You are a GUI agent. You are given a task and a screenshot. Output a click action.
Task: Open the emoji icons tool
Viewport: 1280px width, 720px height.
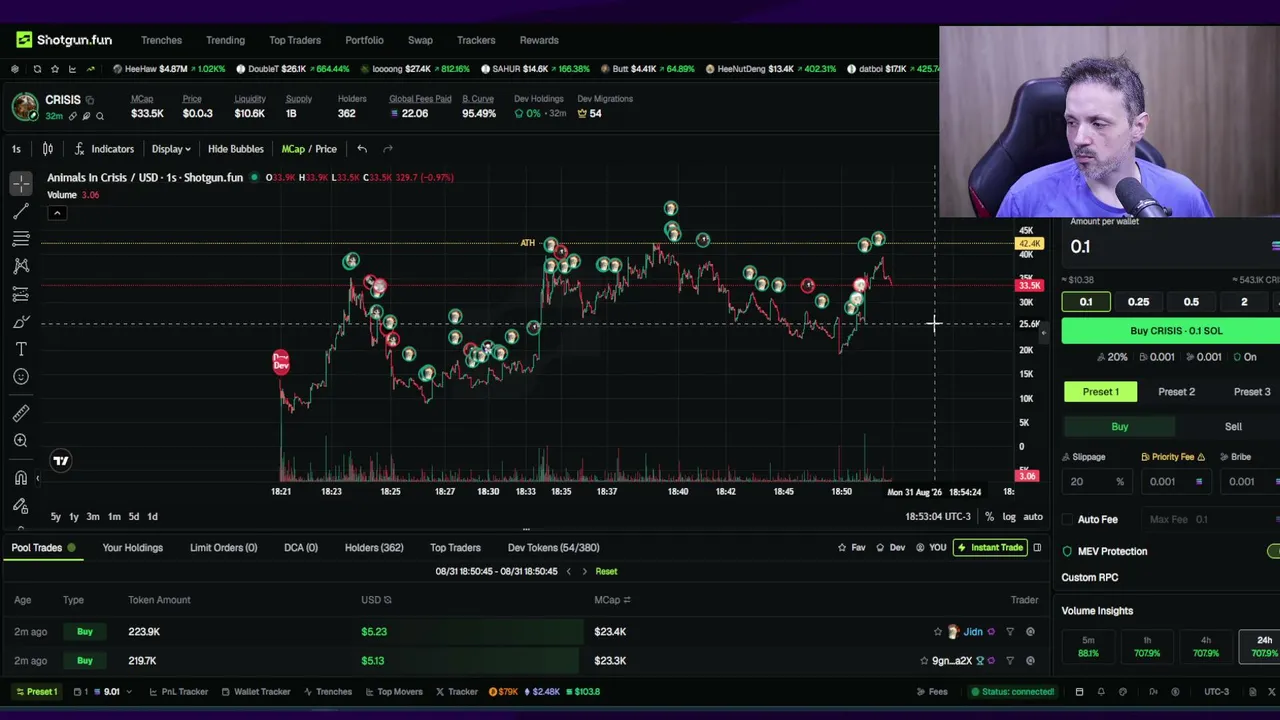pos(21,377)
